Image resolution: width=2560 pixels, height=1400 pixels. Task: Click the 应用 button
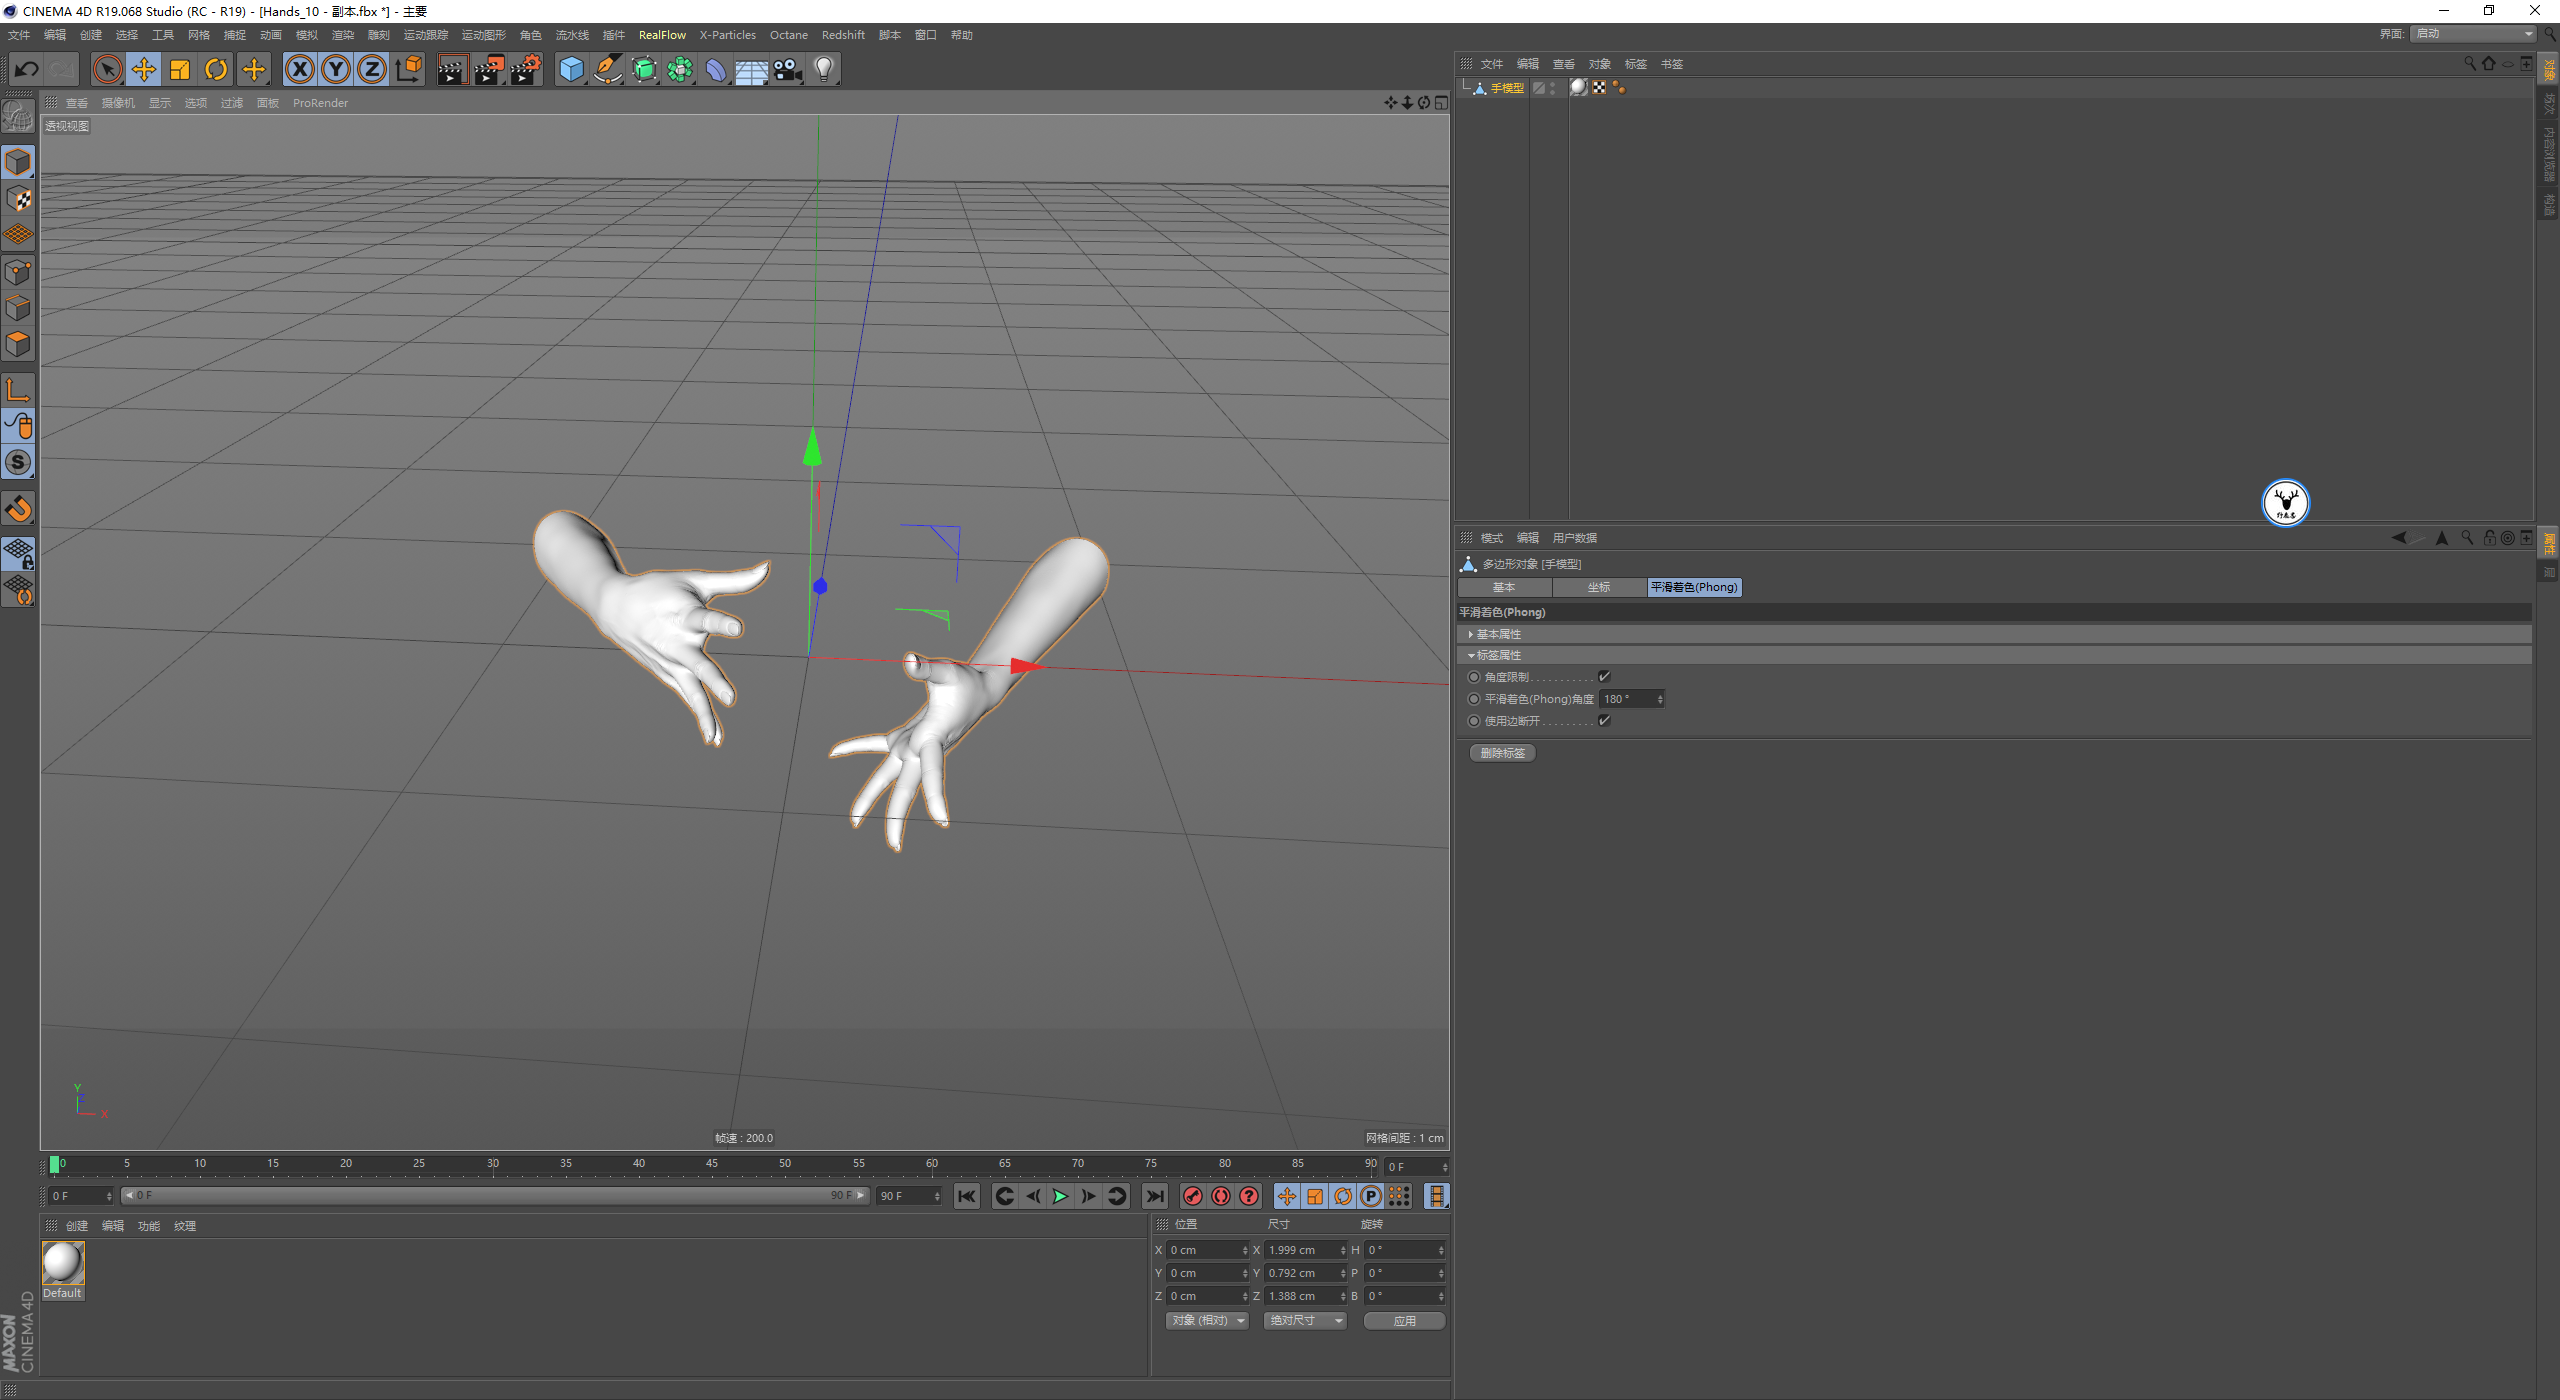point(1404,1321)
